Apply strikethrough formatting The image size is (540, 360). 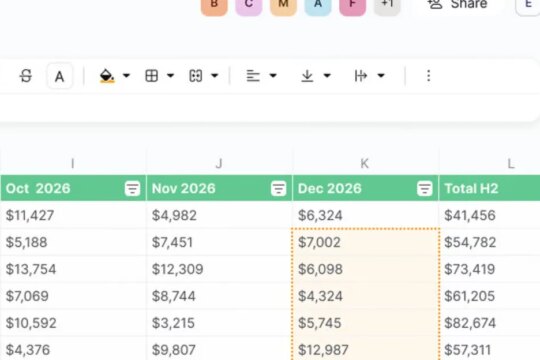[26, 75]
